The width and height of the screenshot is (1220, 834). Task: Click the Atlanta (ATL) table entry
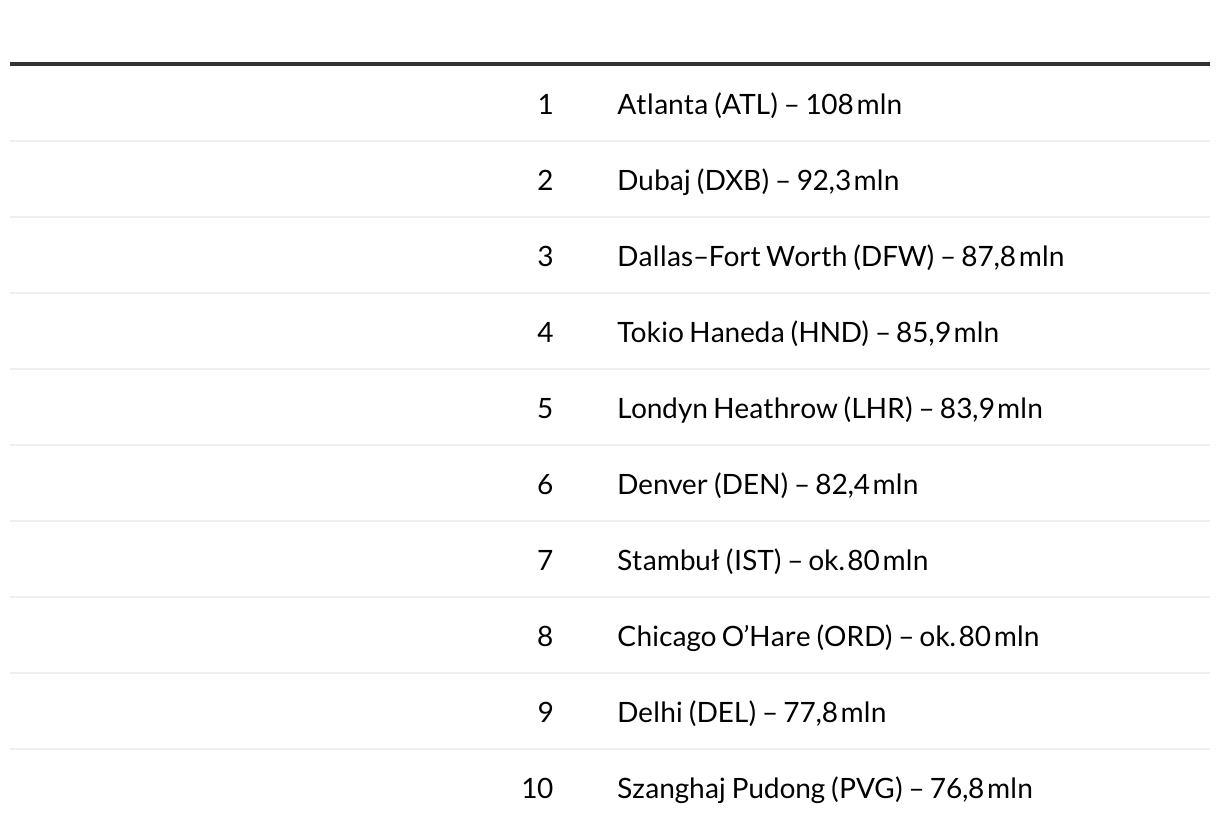point(759,104)
